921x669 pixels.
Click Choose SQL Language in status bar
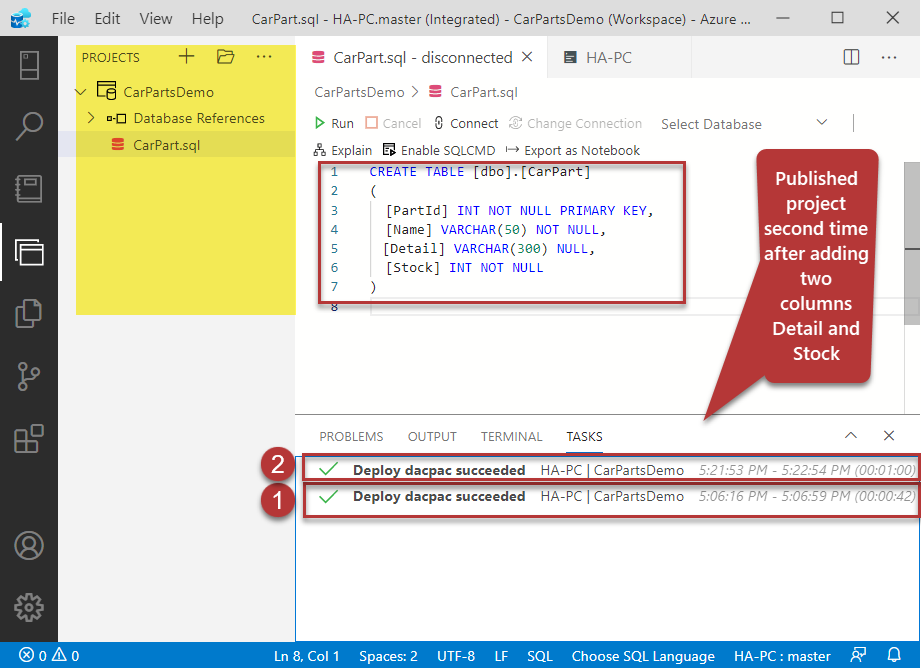point(643,656)
